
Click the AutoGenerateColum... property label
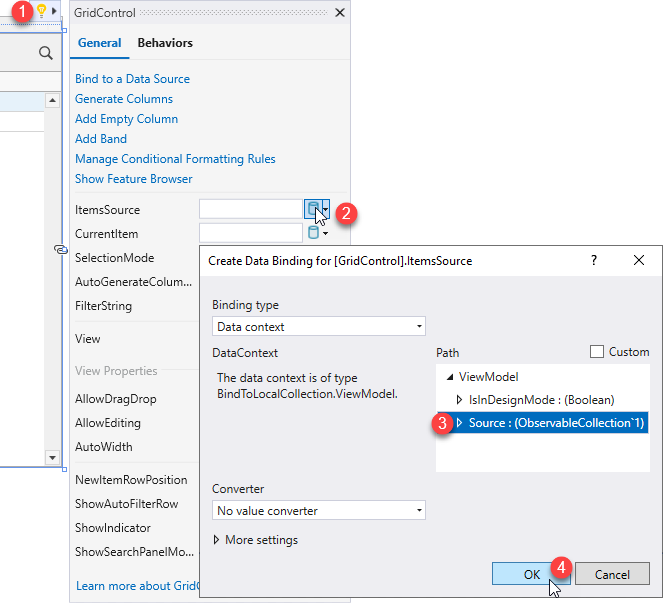[x=133, y=282]
